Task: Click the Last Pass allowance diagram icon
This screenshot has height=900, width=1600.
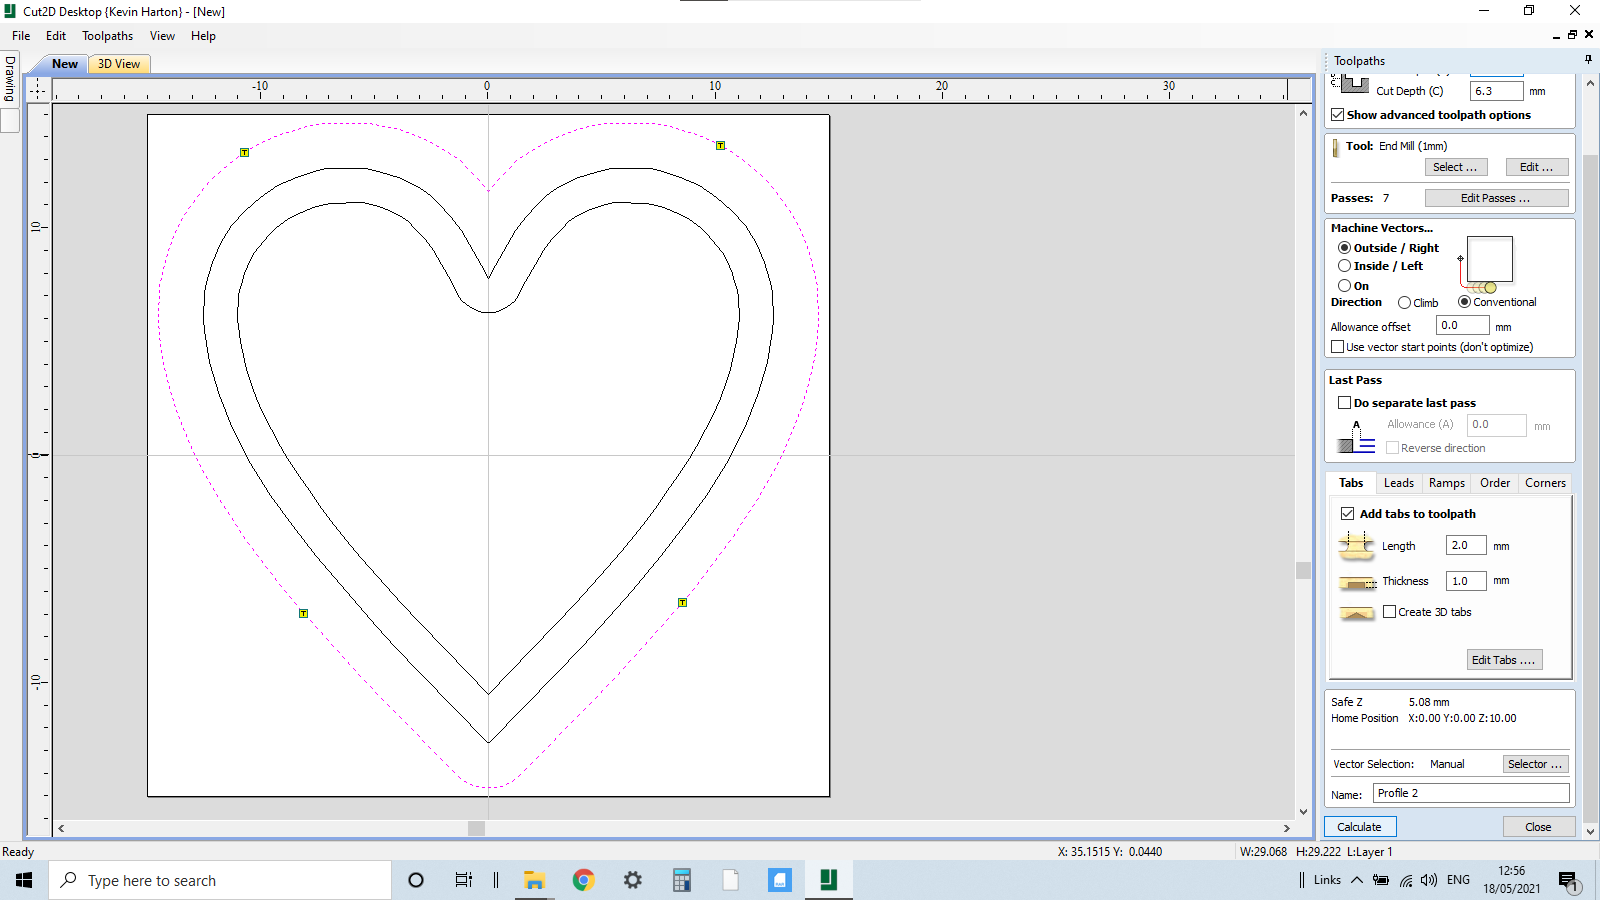Action: [1356, 437]
